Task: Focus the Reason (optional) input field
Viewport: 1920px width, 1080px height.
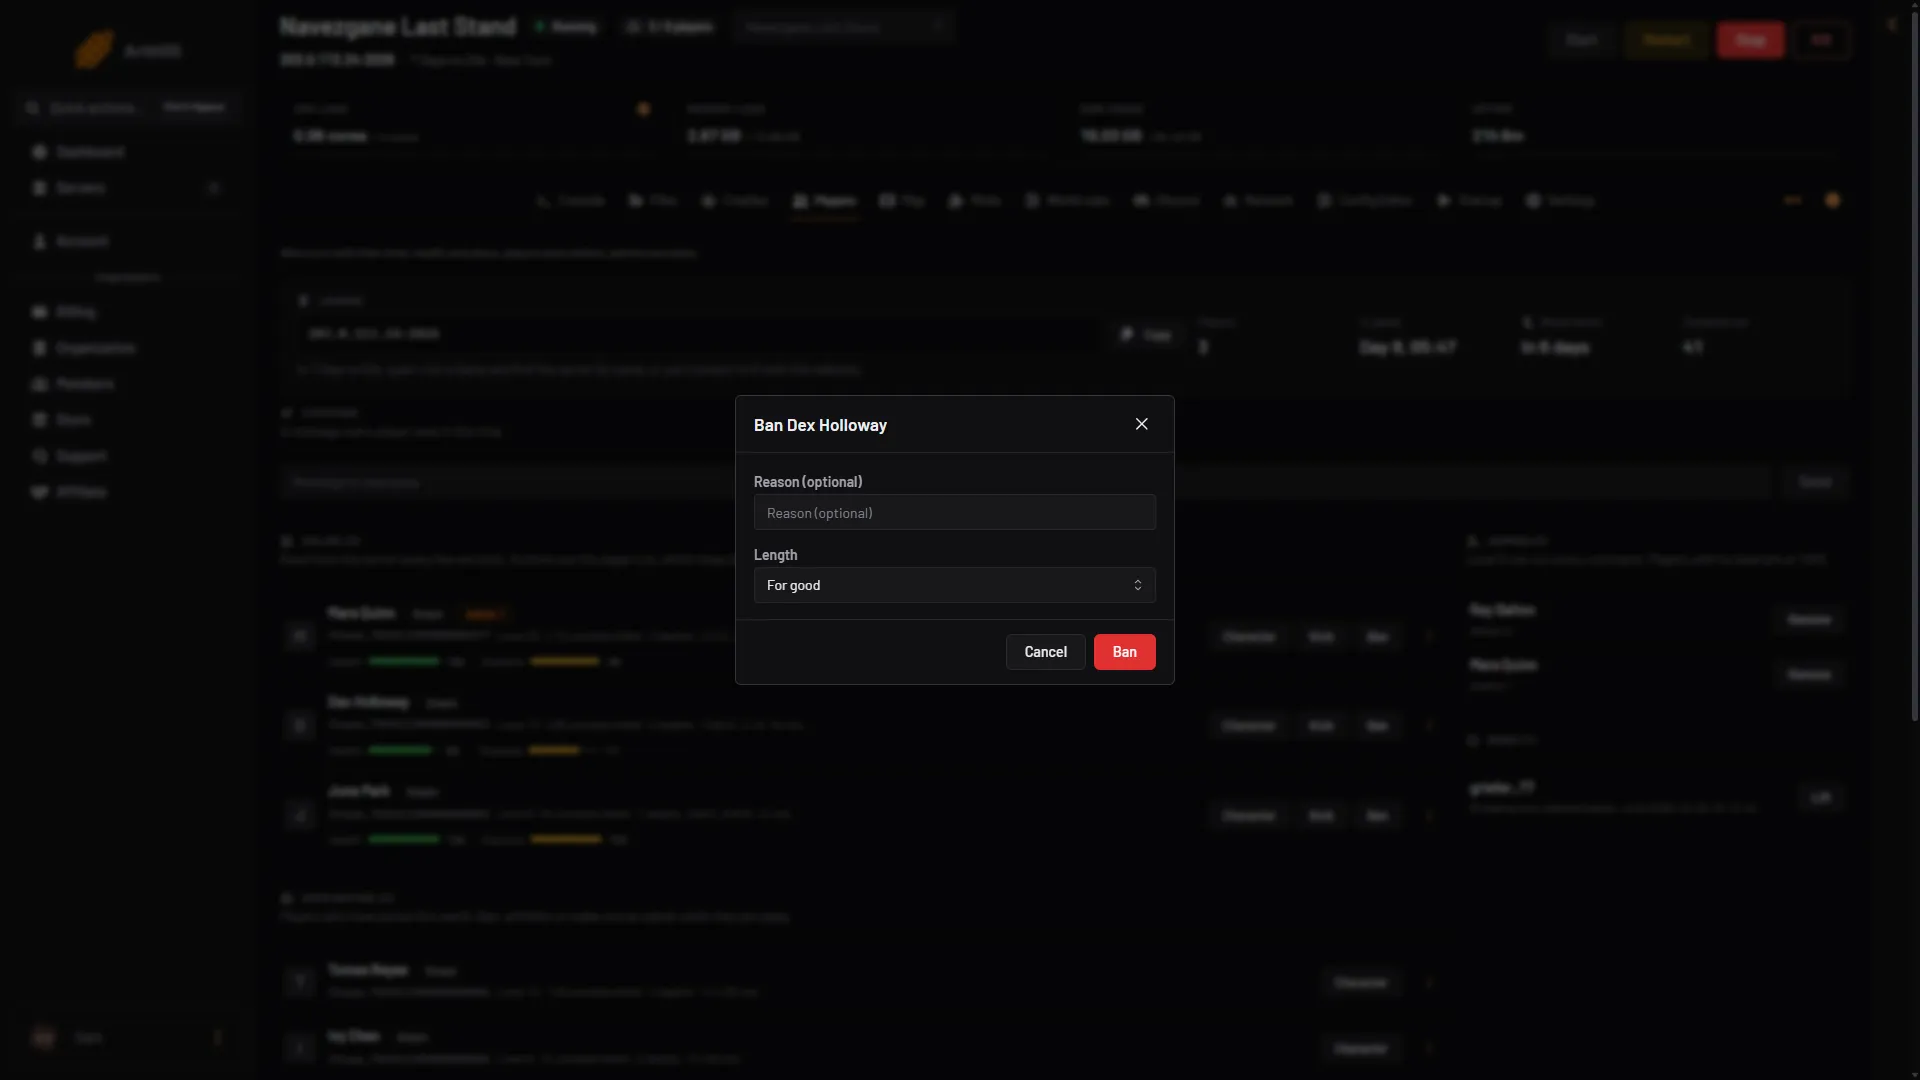Action: click(954, 513)
